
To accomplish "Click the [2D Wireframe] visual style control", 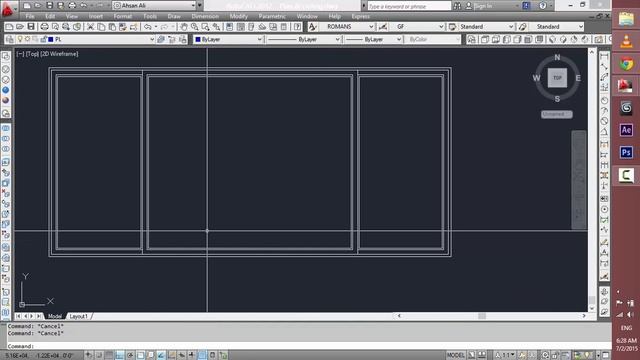I will coord(60,54).
